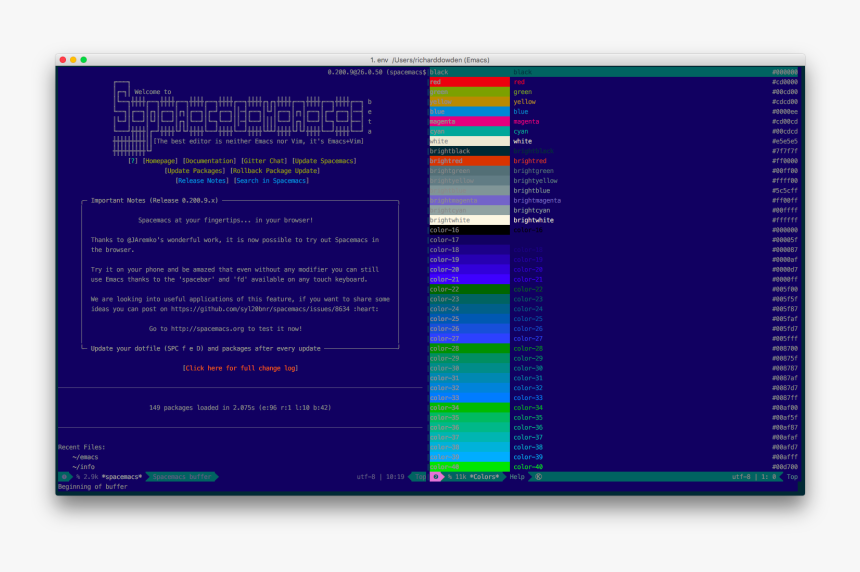Select the yellow color swatch

pyautogui.click(x=469, y=101)
